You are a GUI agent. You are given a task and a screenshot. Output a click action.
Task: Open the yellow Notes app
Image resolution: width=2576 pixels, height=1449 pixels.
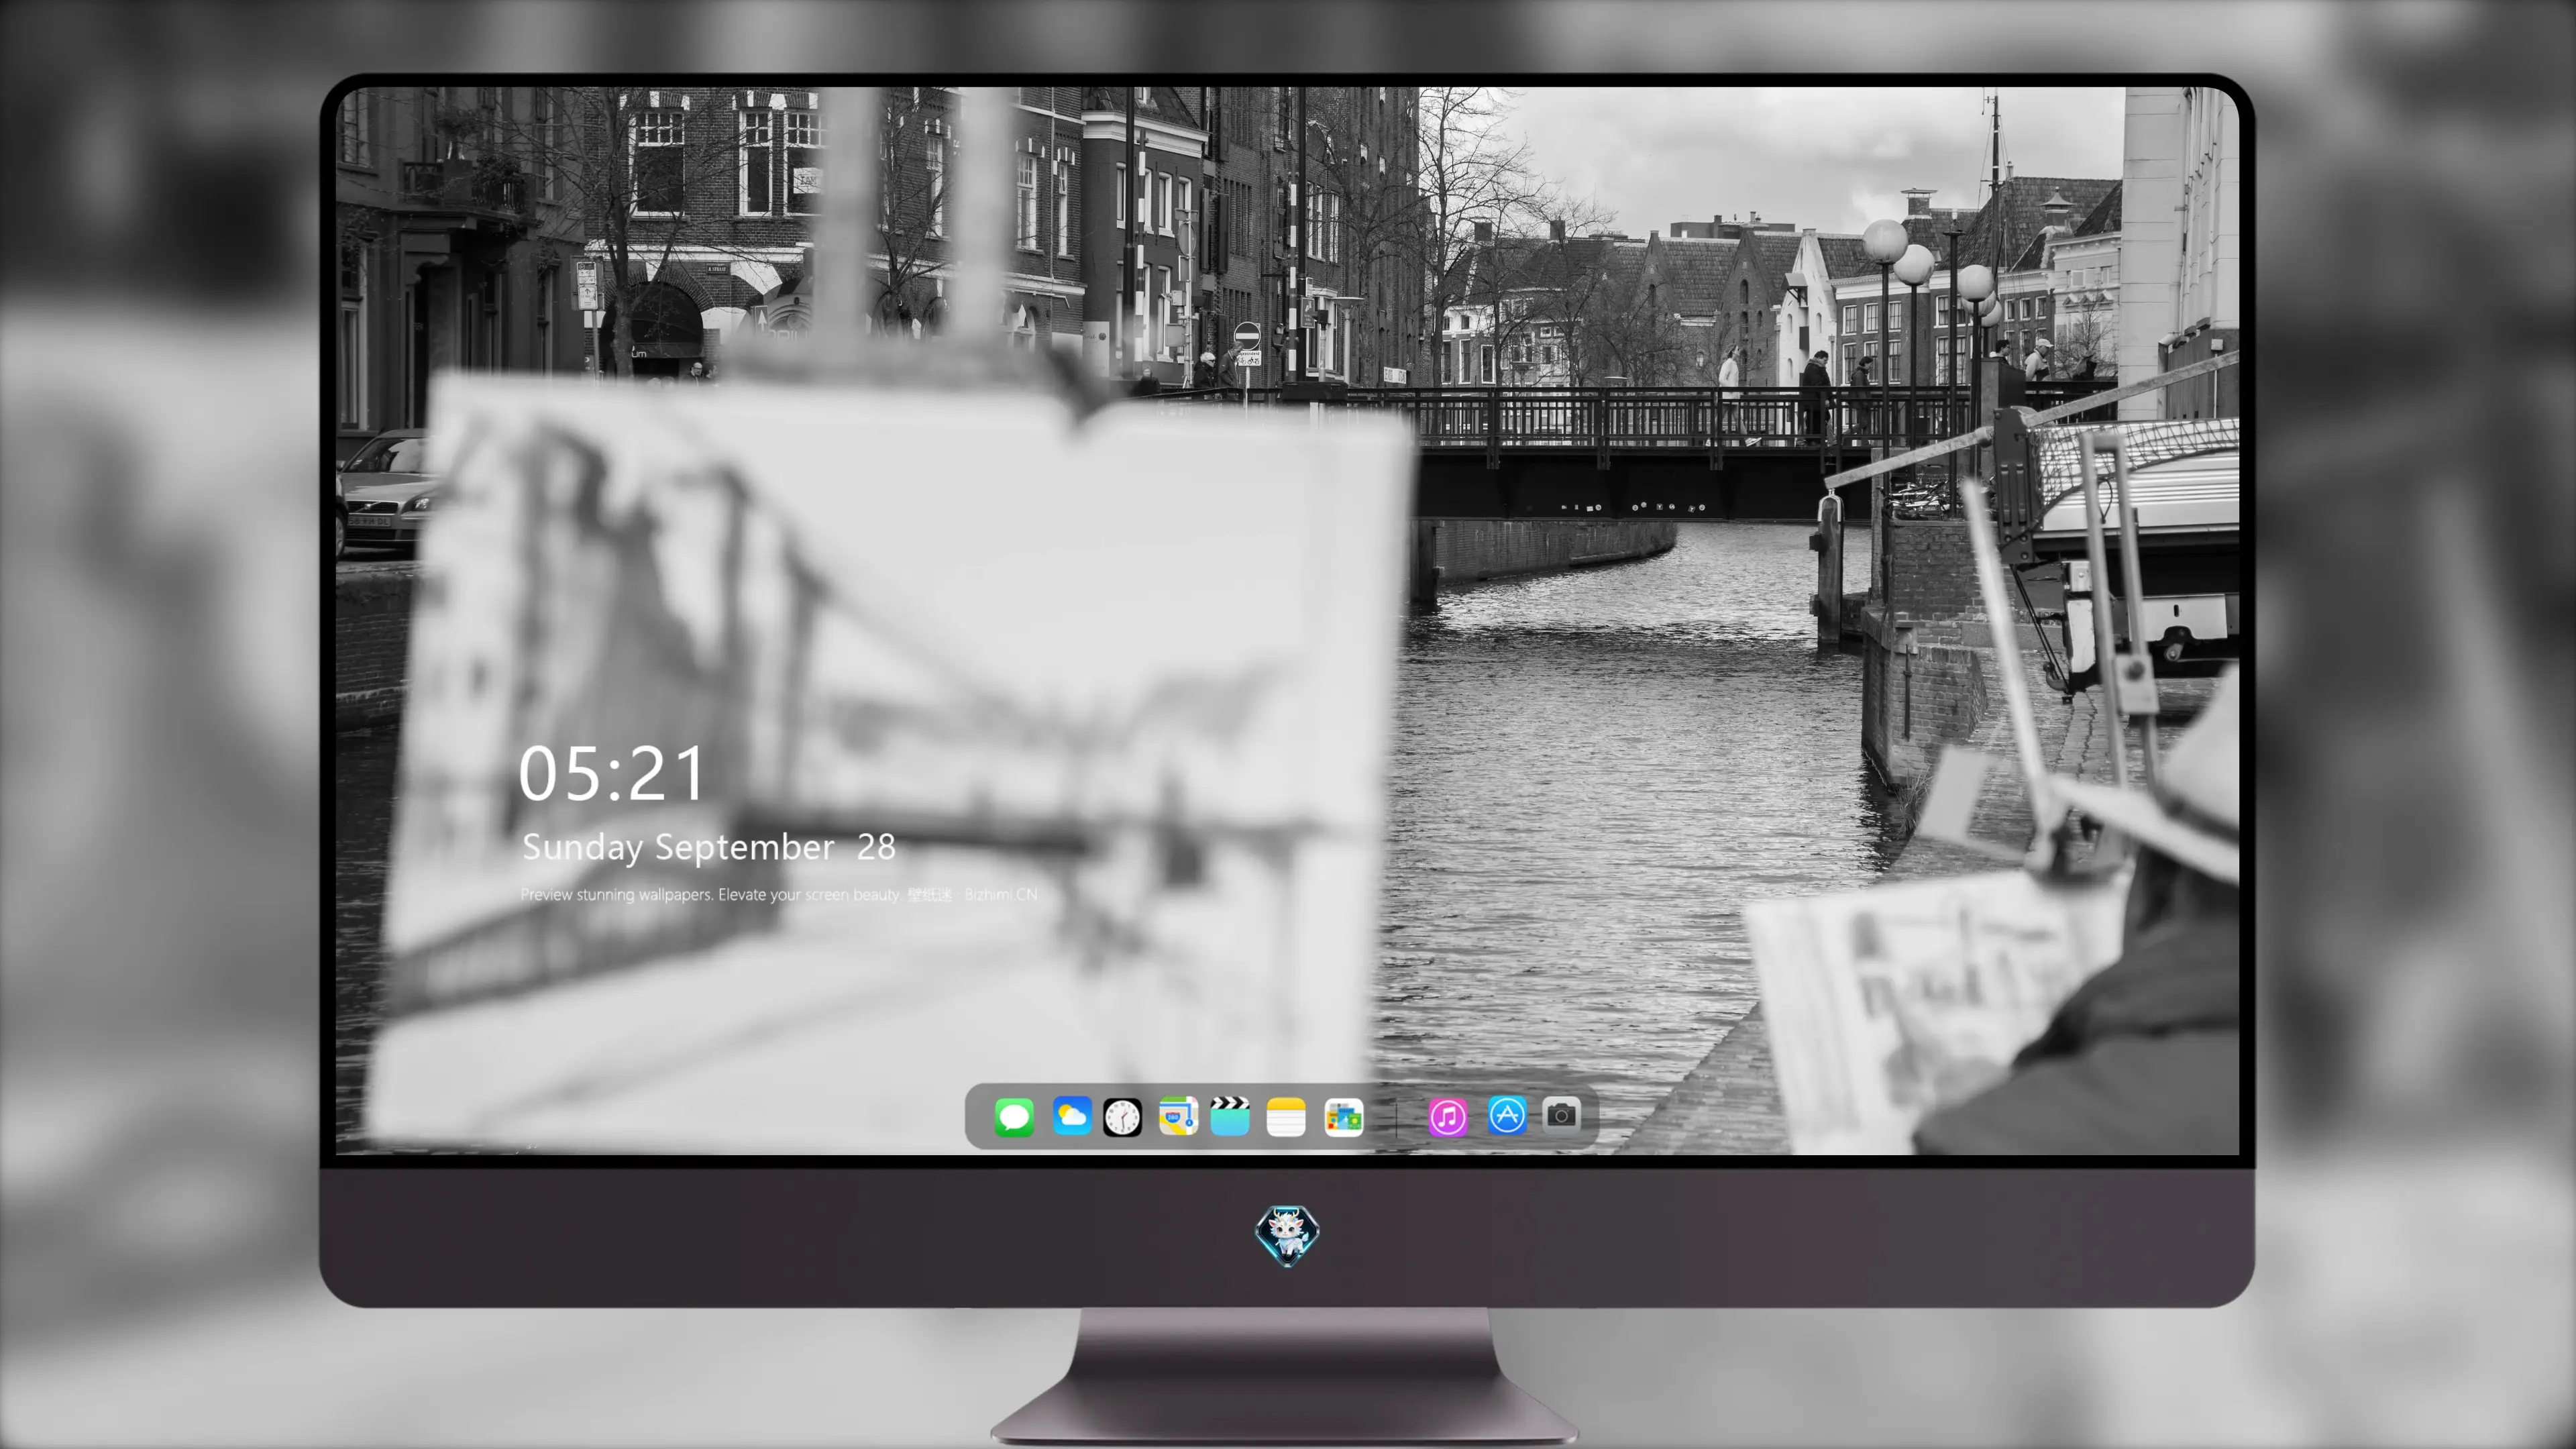tap(1286, 1116)
